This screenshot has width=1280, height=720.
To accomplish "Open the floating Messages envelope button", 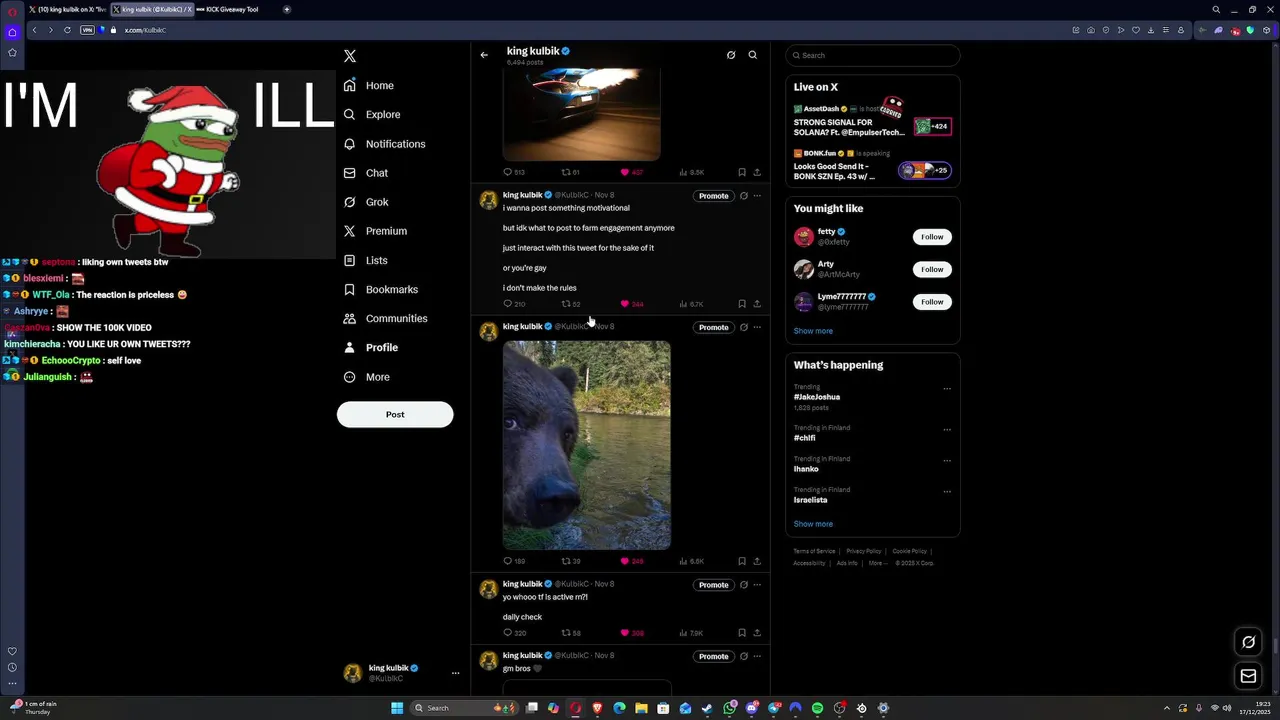I will coord(1248,676).
